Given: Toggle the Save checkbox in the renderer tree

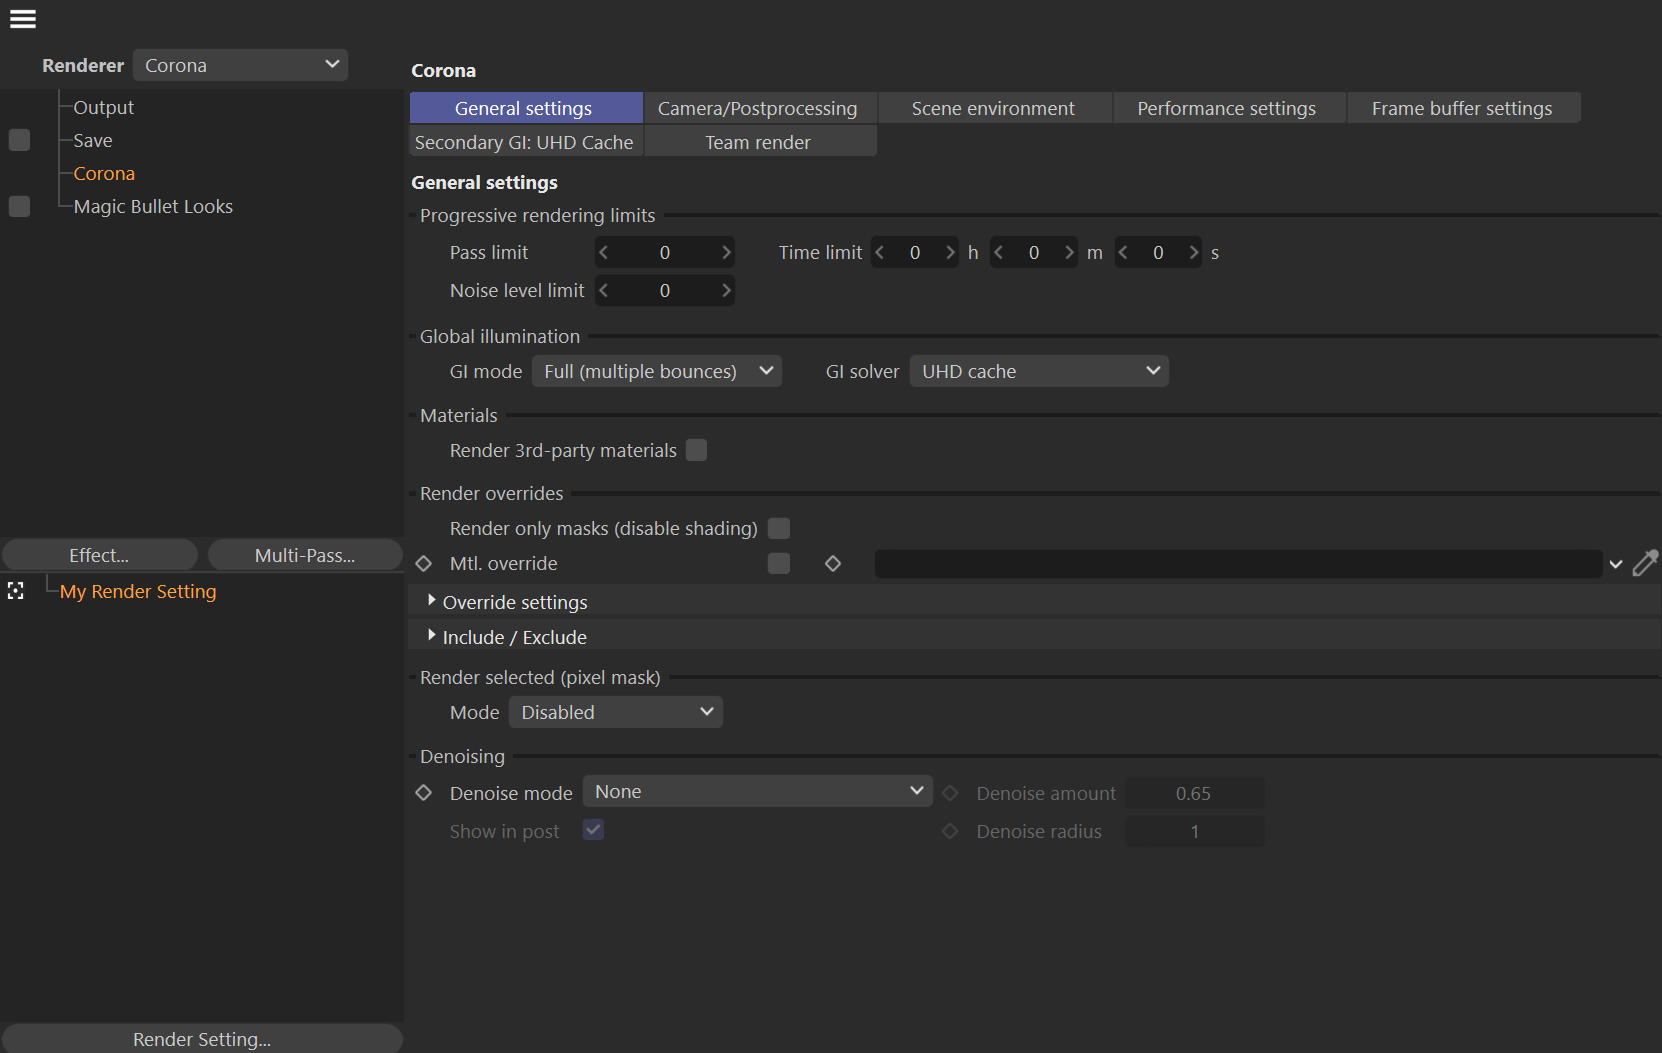Looking at the screenshot, I should pos(19,140).
